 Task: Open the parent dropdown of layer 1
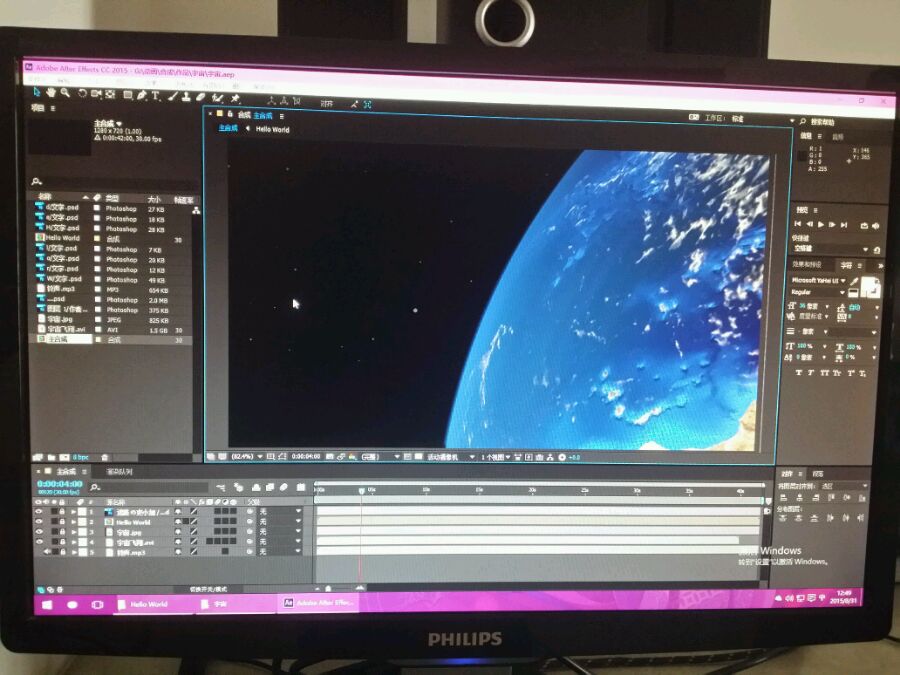(280, 511)
